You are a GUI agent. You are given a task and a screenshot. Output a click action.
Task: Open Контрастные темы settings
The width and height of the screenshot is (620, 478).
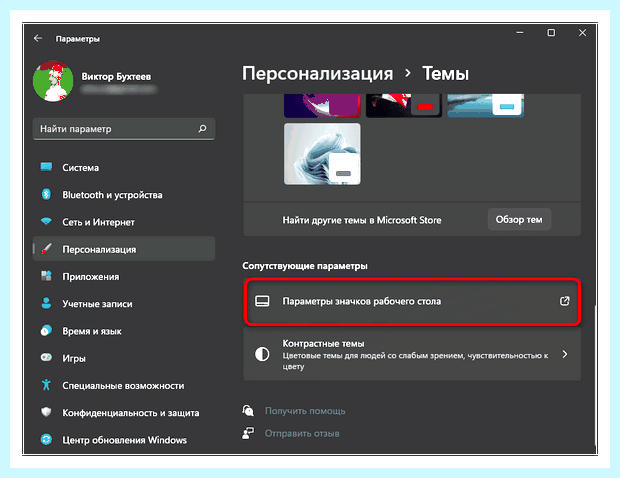point(412,354)
